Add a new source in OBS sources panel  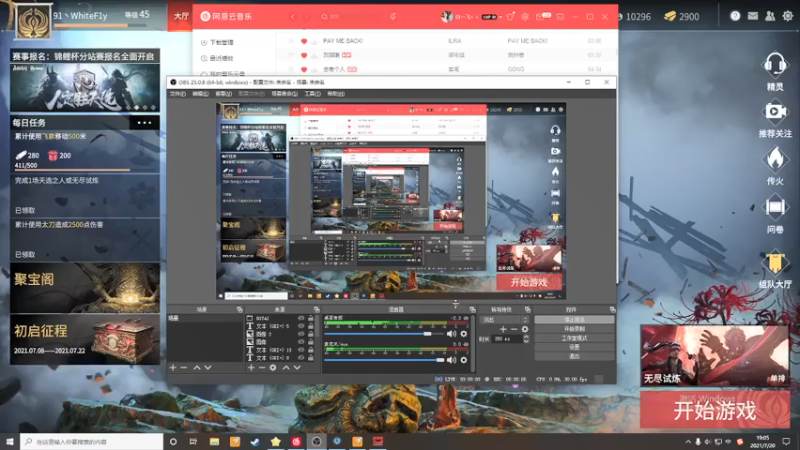click(251, 367)
